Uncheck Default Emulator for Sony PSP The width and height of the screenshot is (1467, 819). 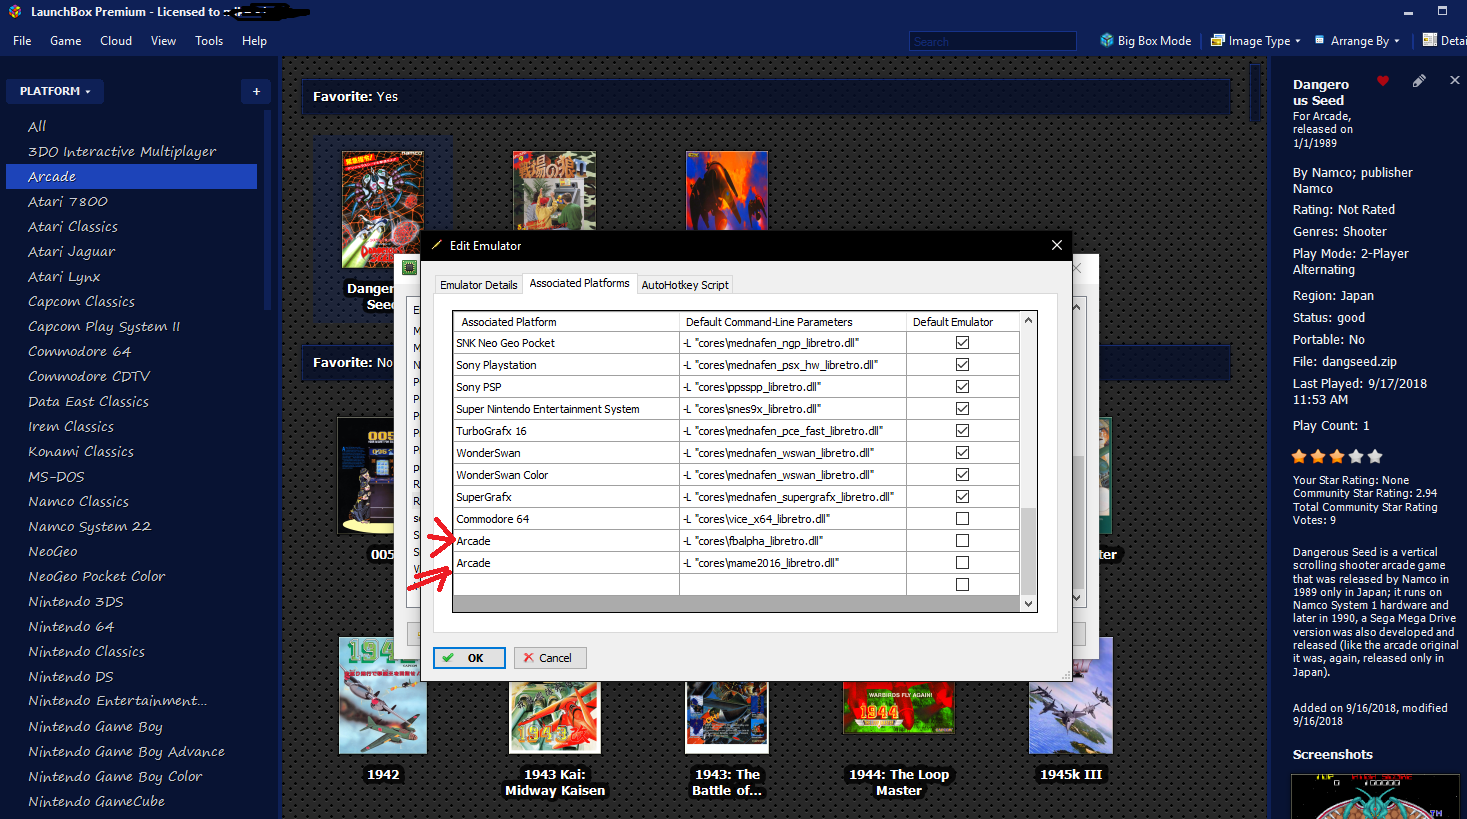[x=962, y=386]
